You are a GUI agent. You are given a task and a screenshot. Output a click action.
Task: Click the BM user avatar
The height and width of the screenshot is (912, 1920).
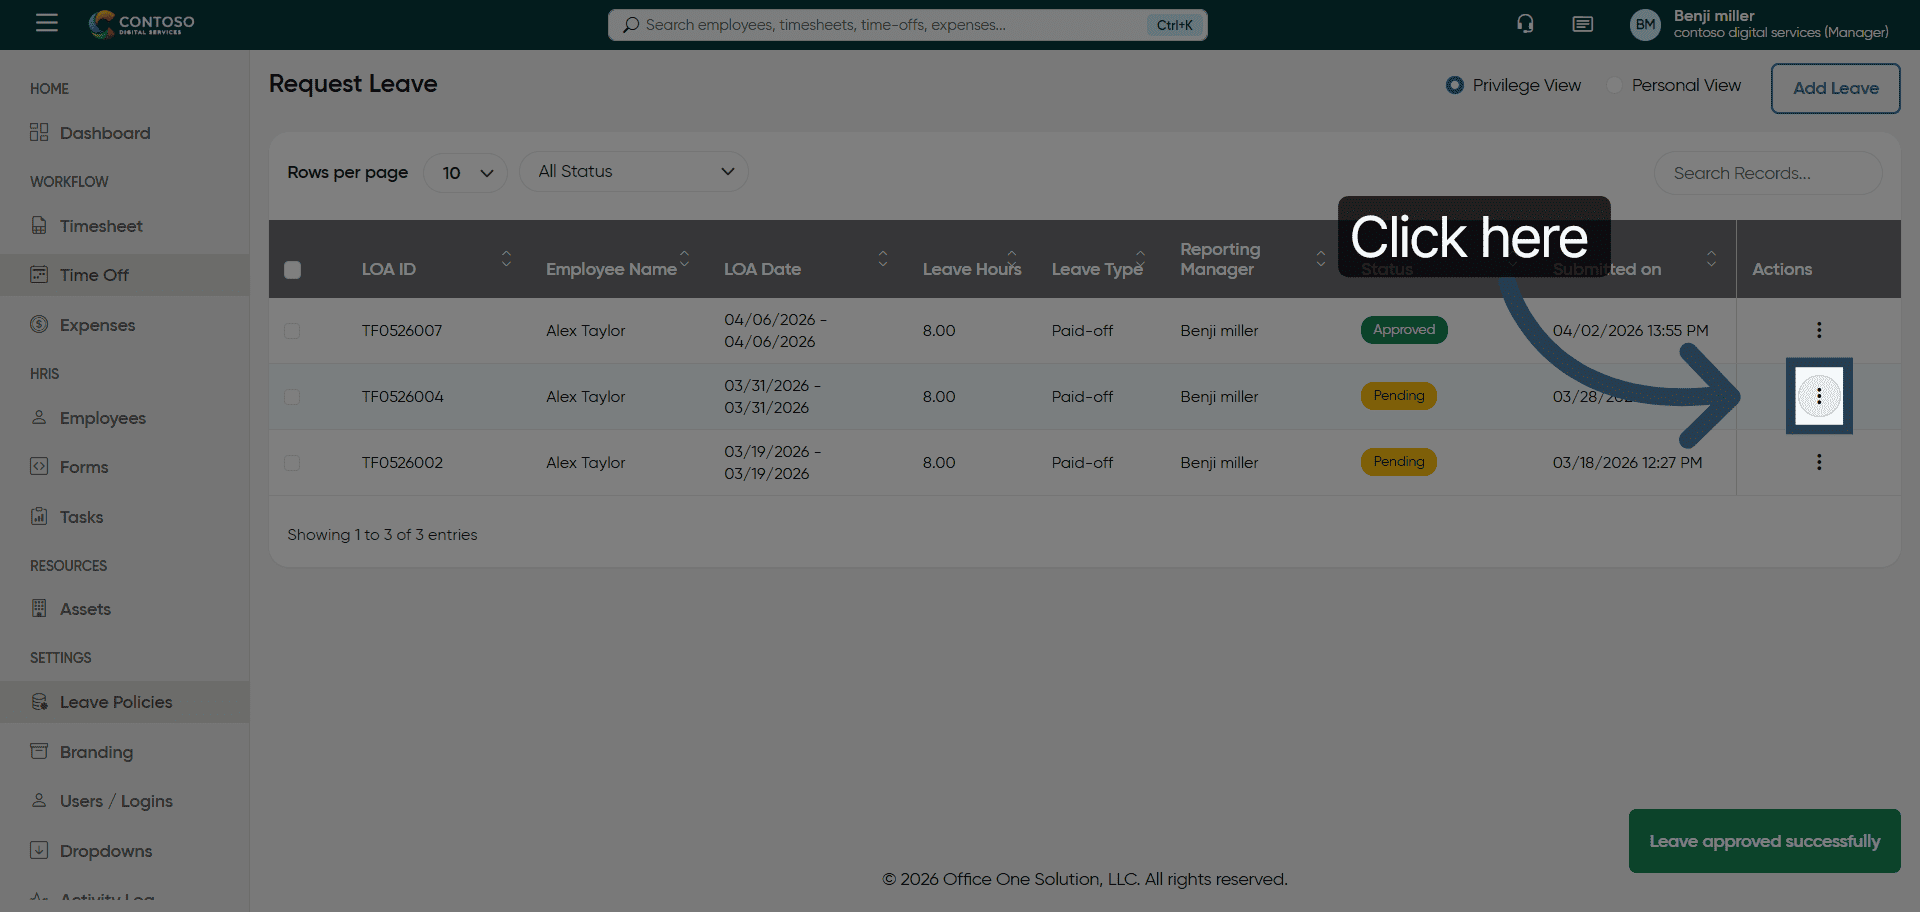click(x=1645, y=25)
